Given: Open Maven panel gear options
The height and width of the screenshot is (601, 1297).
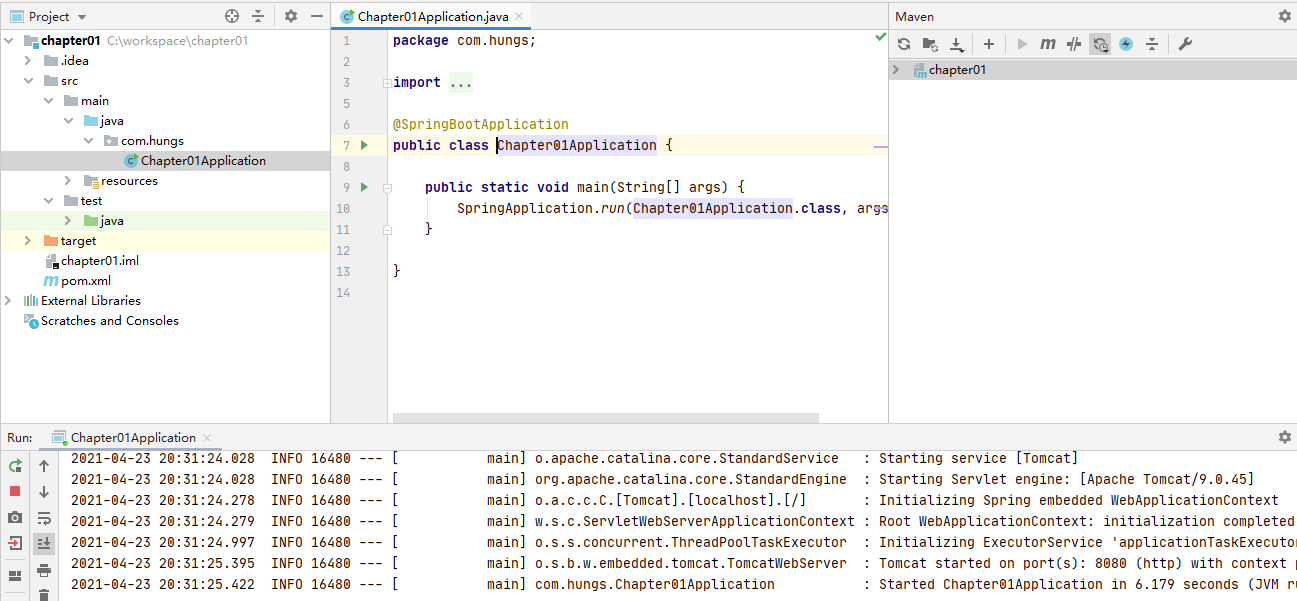Looking at the screenshot, I should (1285, 16).
